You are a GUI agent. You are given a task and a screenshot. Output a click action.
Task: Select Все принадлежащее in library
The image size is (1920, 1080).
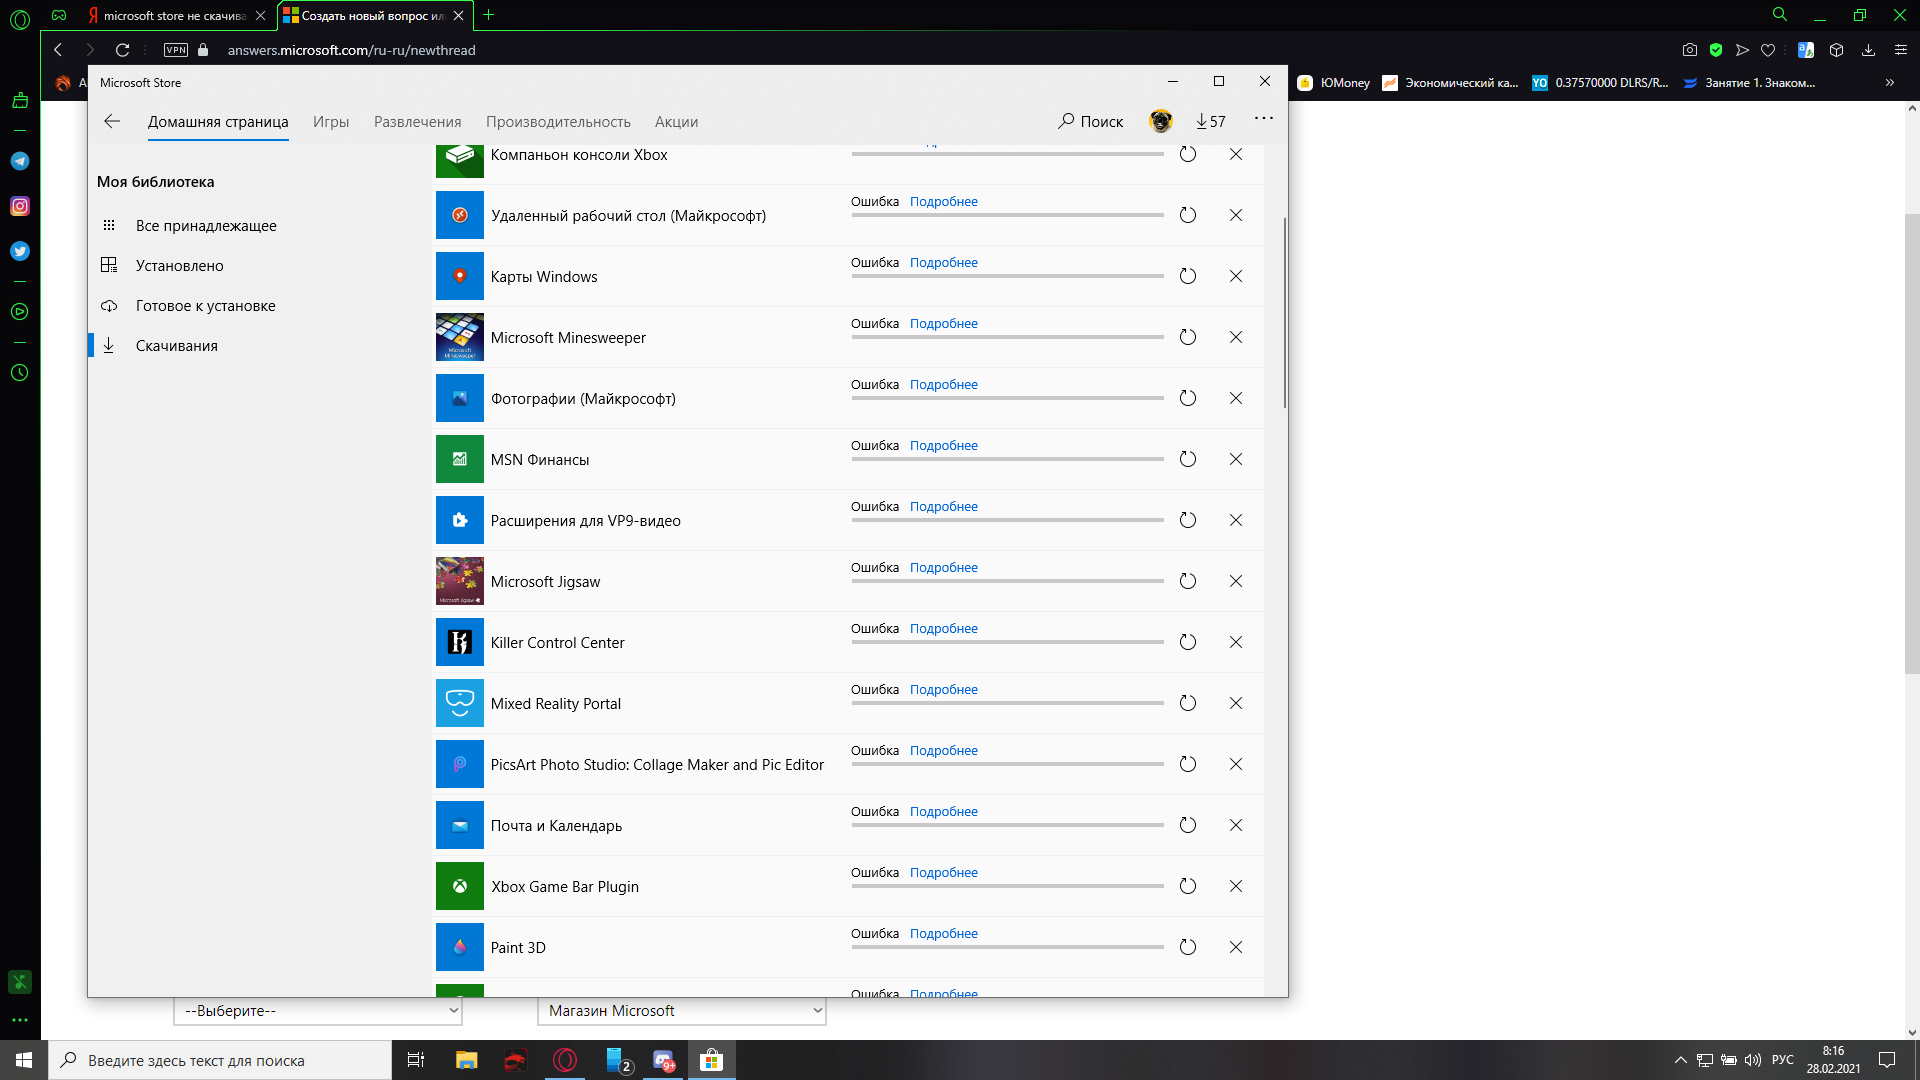pos(206,226)
